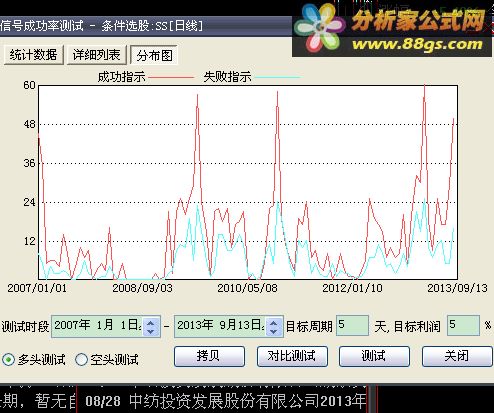Select the 多头测试 radio button
The width and height of the screenshot is (494, 413).
[8, 360]
